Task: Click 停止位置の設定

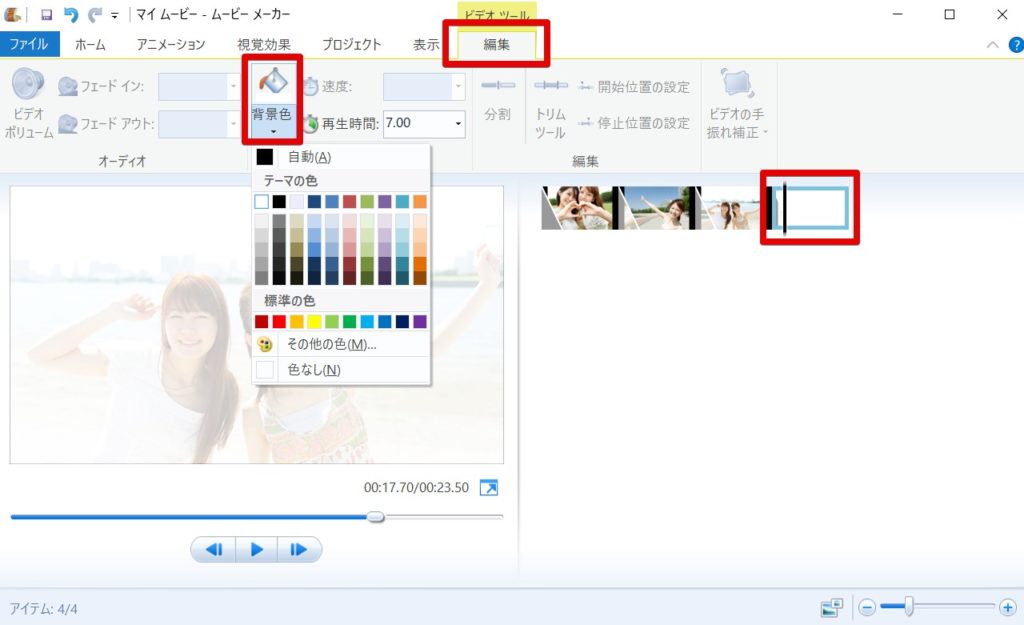Action: [634, 123]
